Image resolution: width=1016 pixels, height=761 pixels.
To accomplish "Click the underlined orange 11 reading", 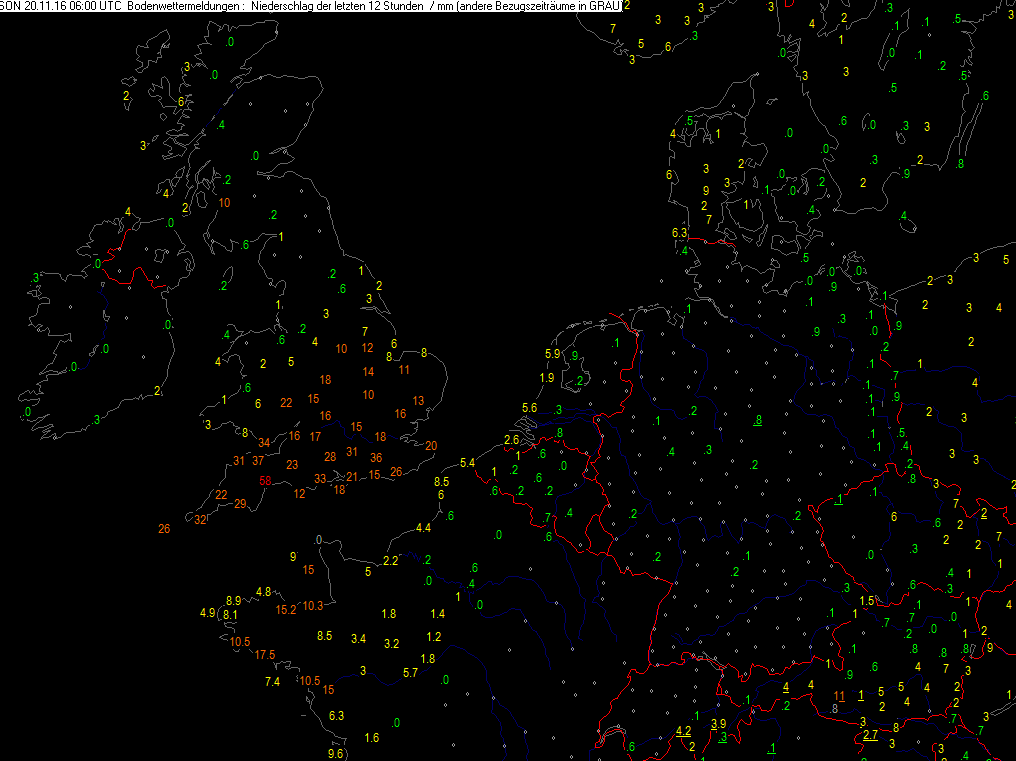I will [x=839, y=696].
